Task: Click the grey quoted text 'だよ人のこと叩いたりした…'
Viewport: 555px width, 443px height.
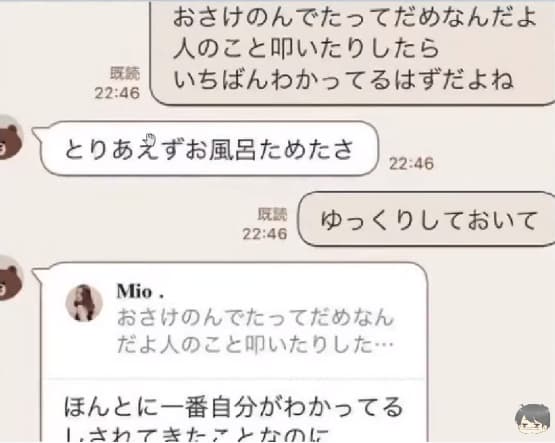Action: (255, 345)
